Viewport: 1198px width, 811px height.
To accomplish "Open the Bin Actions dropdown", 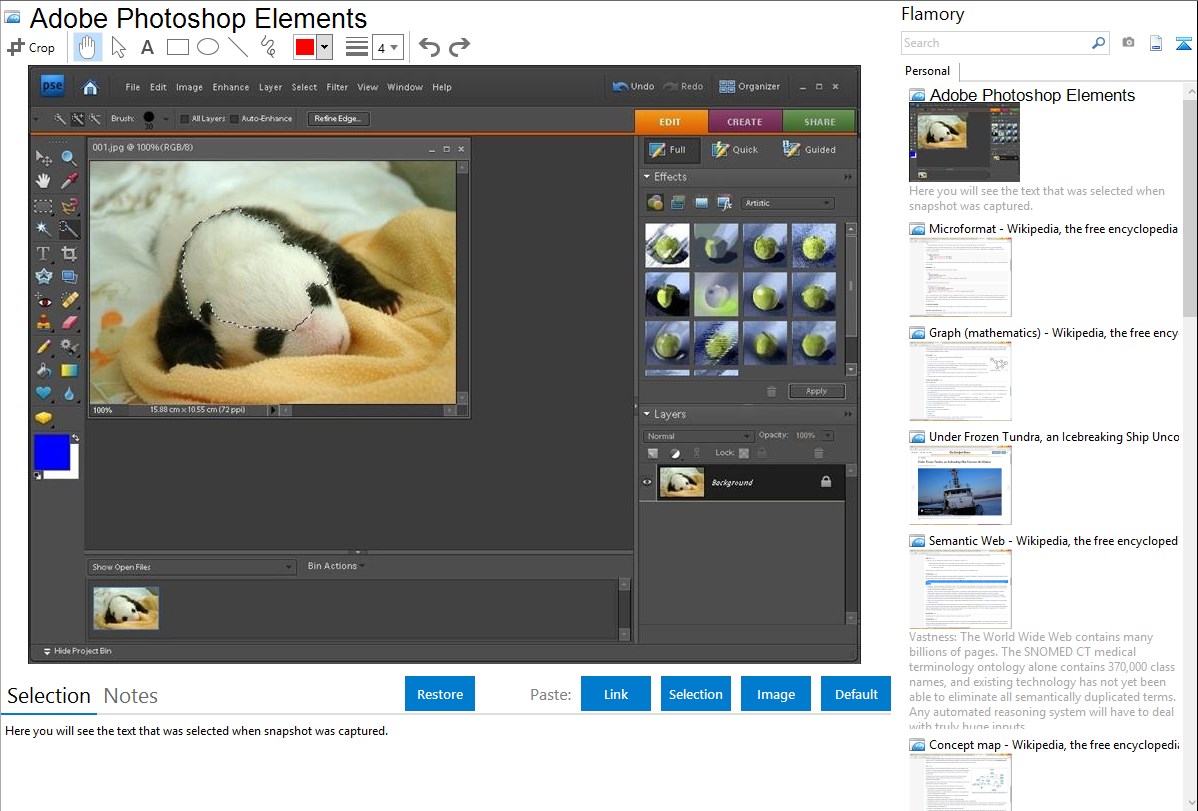I will point(336,566).
